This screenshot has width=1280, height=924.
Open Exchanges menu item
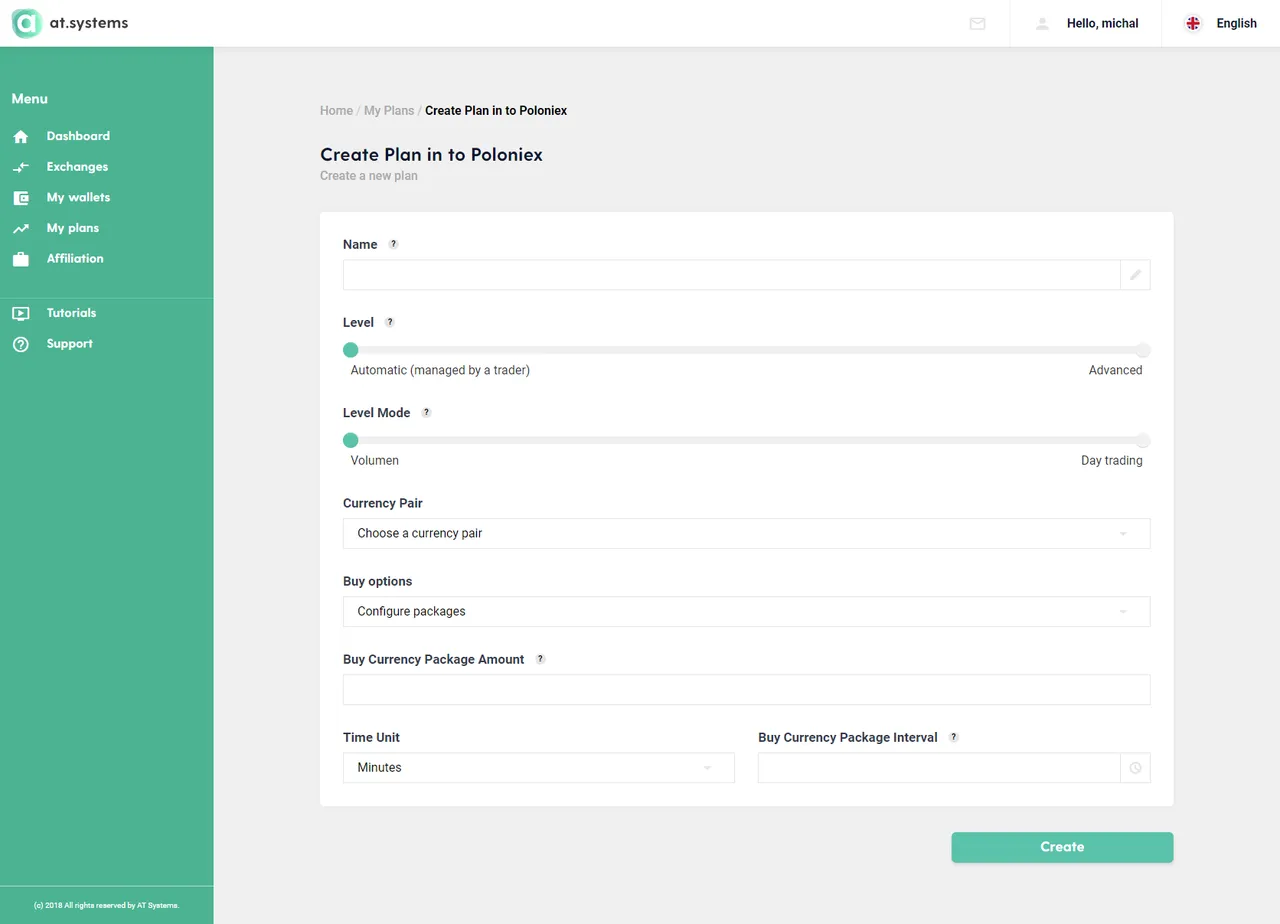coord(77,167)
